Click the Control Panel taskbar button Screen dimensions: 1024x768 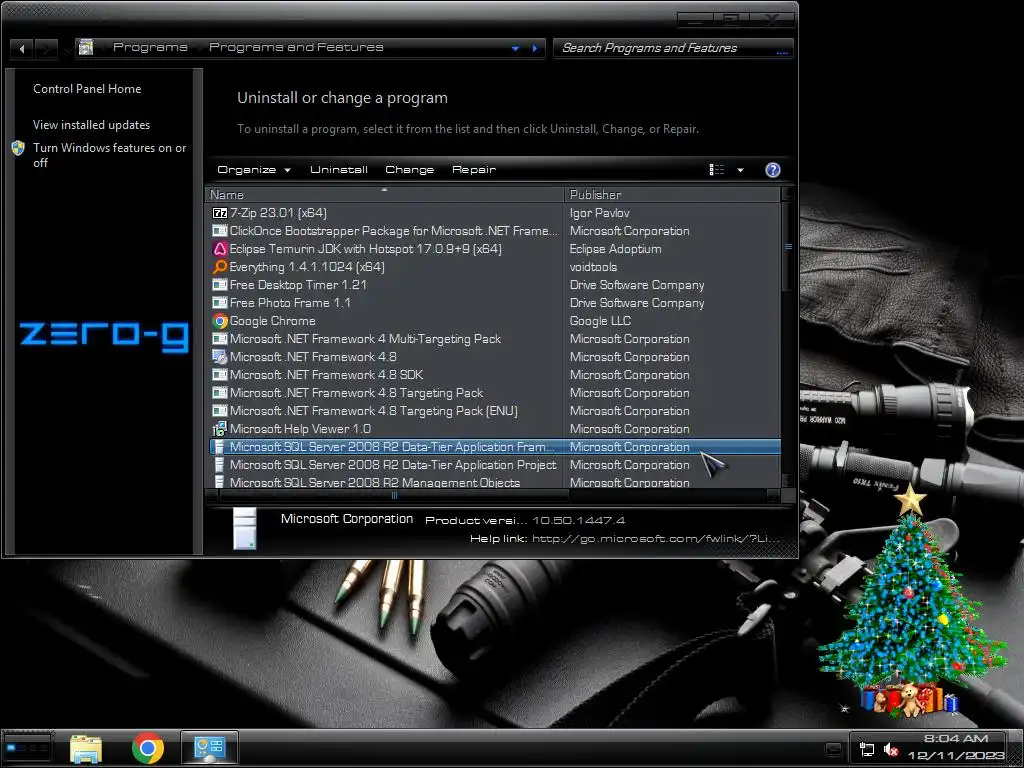coord(209,748)
